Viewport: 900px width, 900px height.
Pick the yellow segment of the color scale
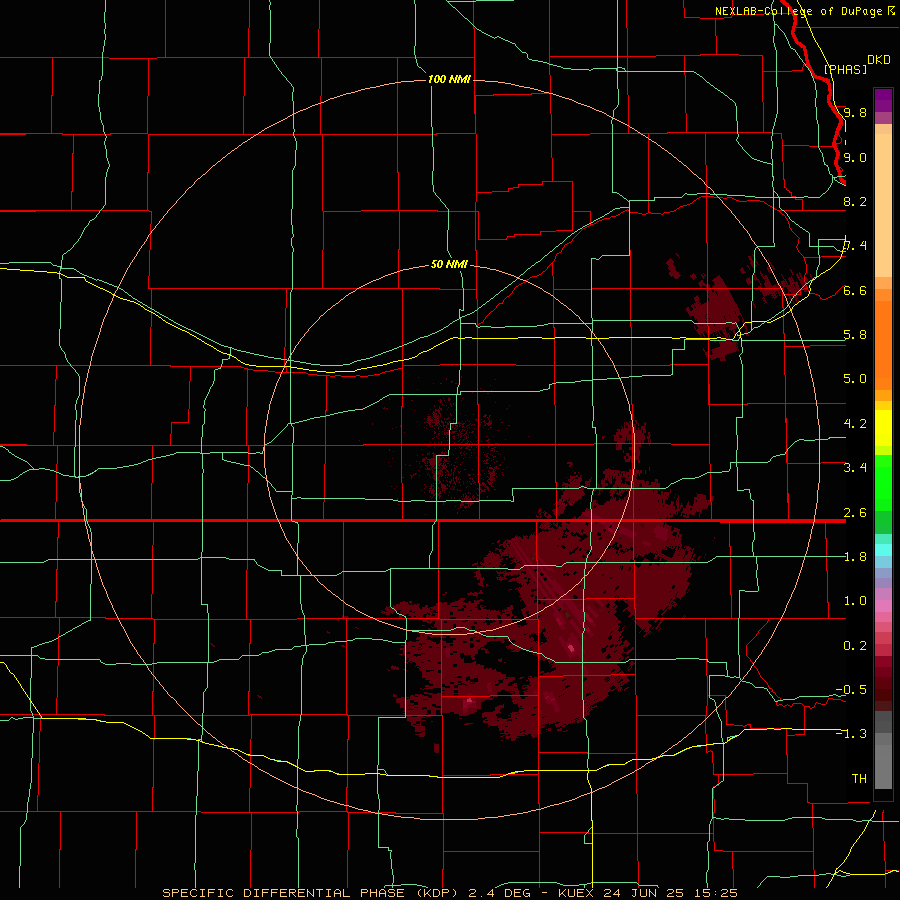(x=883, y=428)
